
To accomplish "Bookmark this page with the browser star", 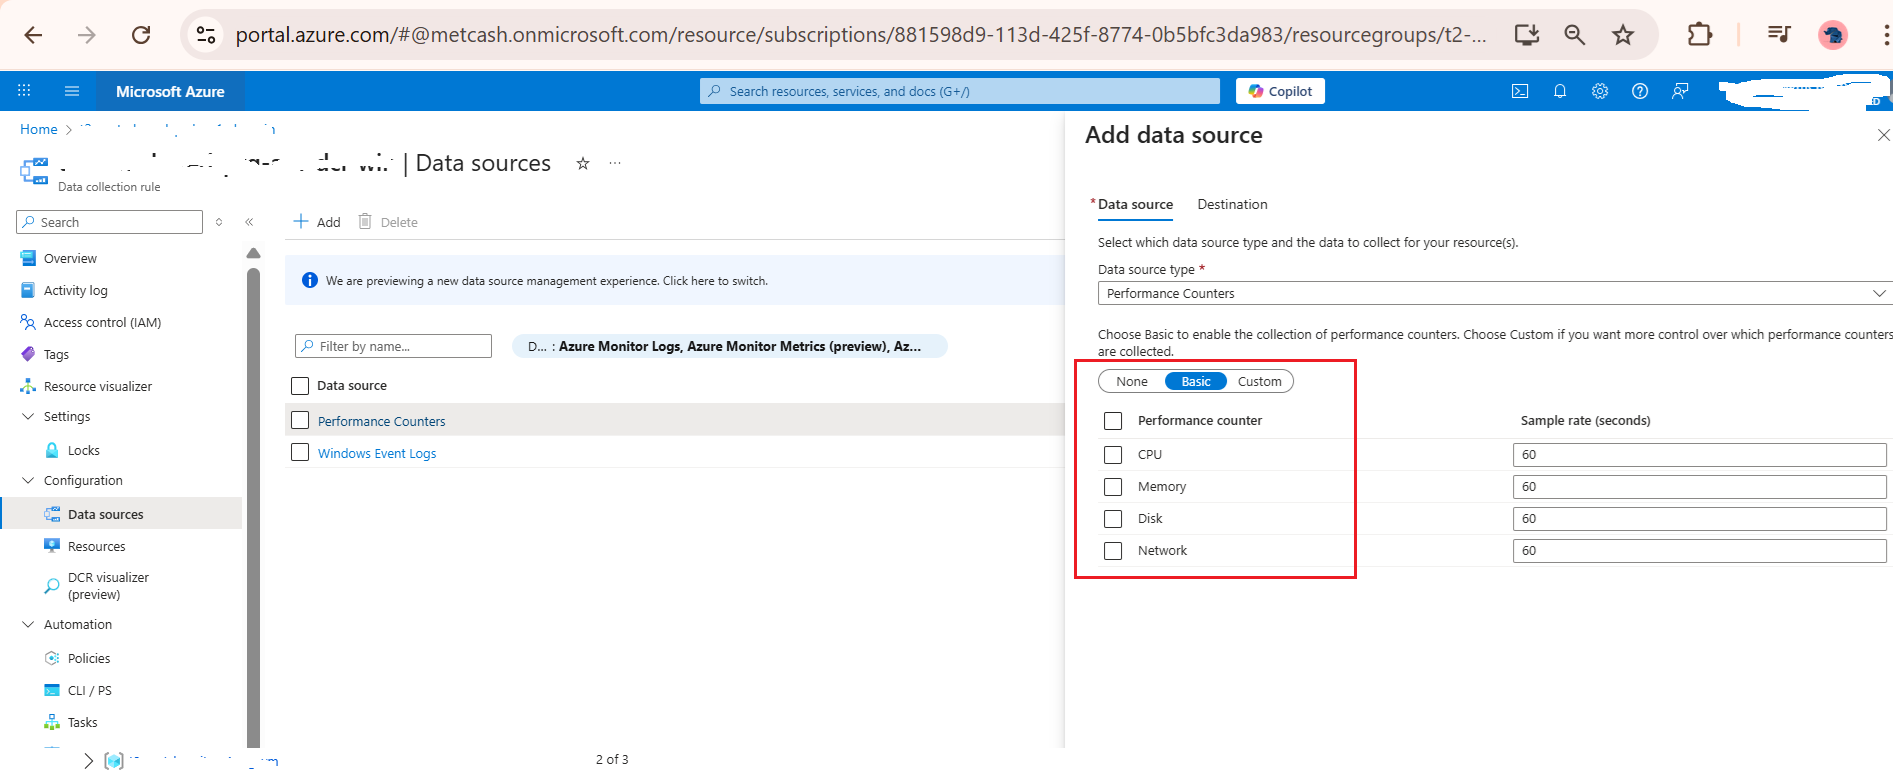I will (x=1623, y=35).
